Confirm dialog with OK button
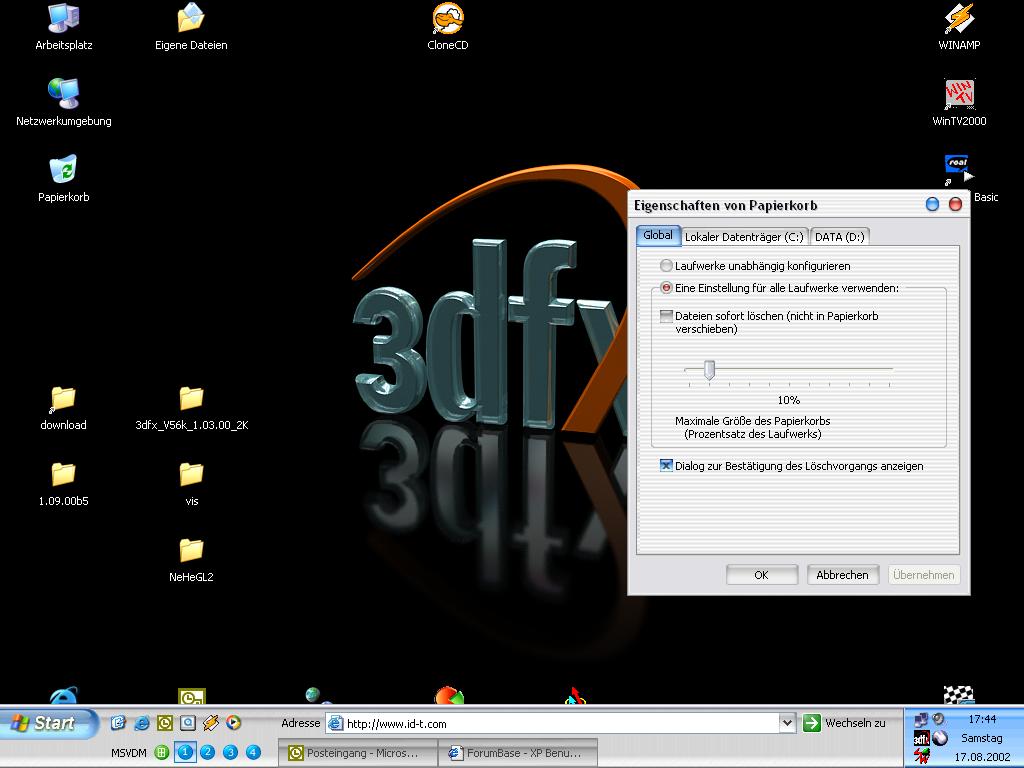 761,575
